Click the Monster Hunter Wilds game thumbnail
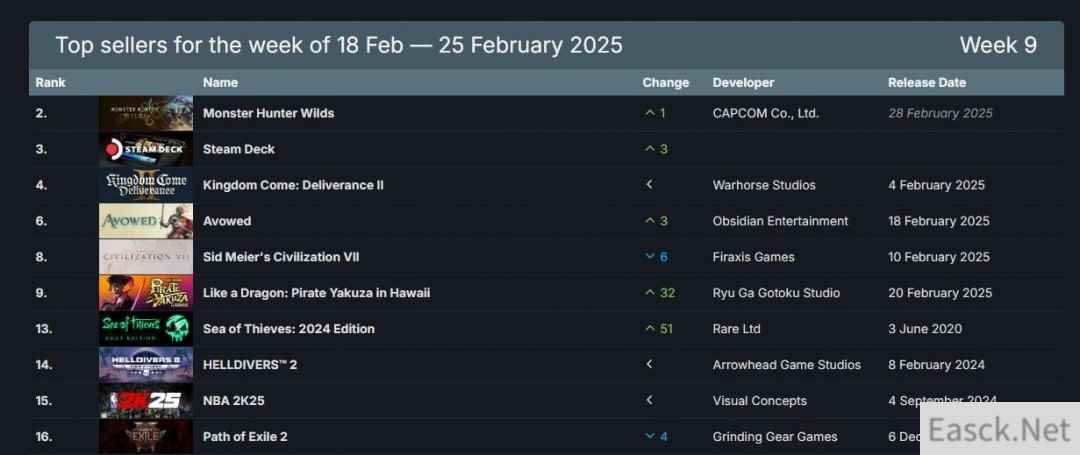 point(146,113)
